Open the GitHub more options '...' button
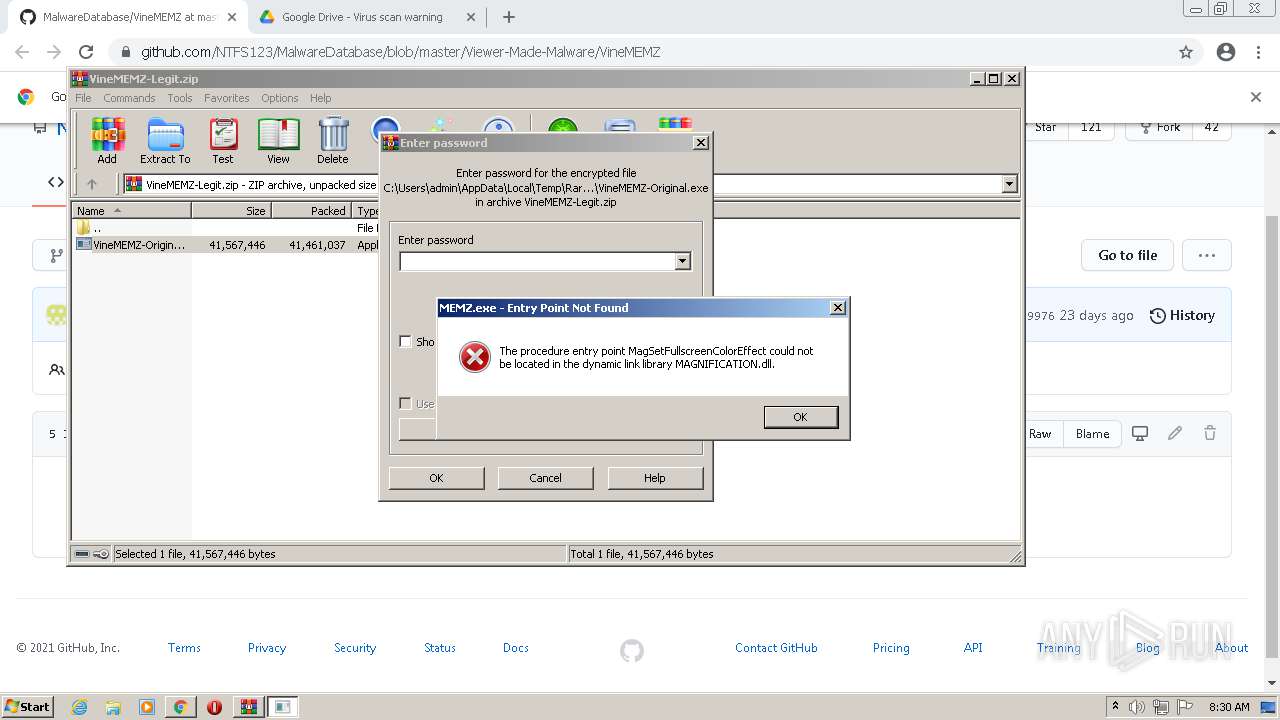The height and width of the screenshot is (720, 1280). [1207, 255]
